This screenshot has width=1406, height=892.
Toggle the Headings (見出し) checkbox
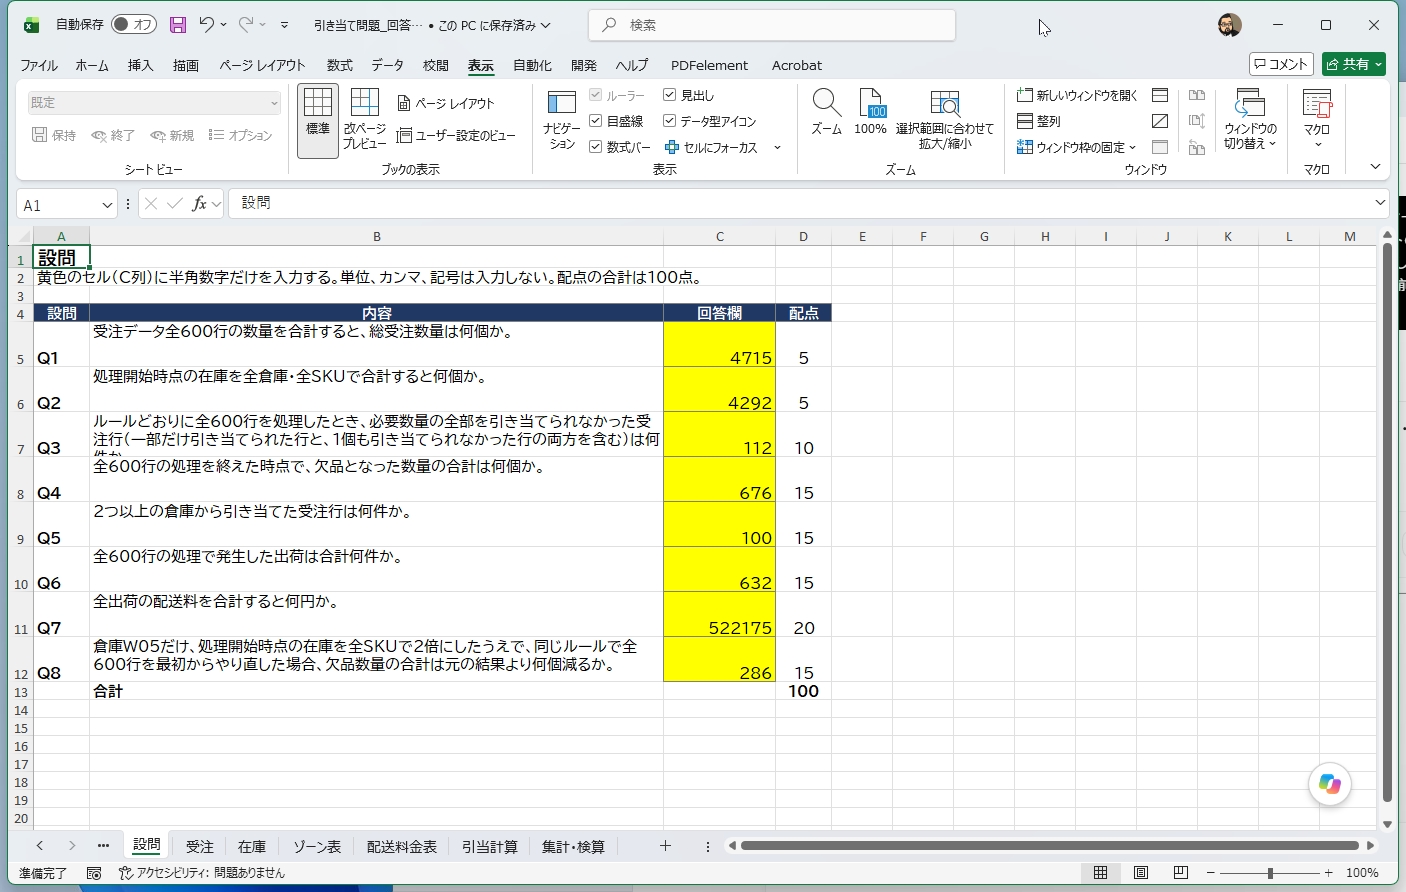tap(669, 95)
